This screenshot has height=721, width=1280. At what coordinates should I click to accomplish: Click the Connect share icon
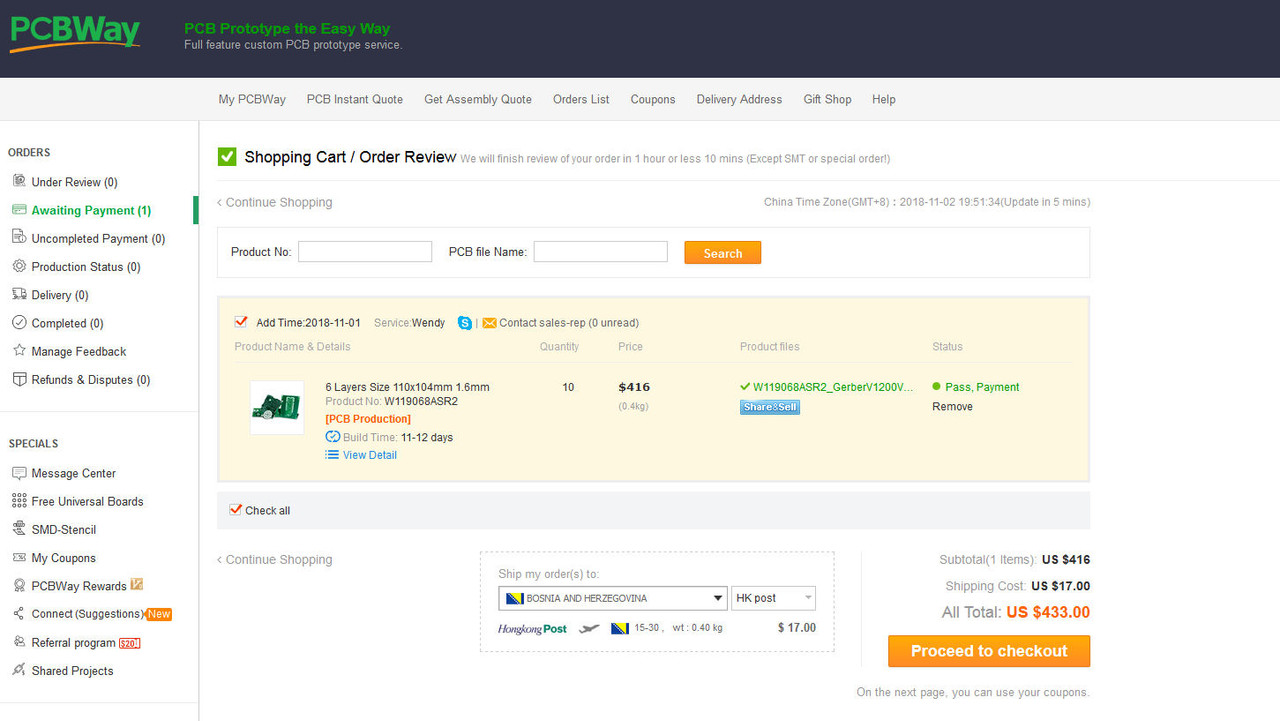19,614
